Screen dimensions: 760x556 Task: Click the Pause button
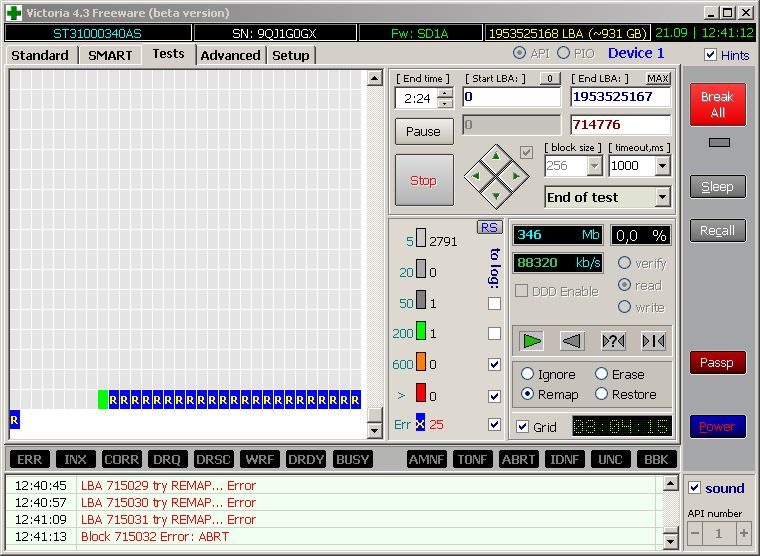coord(424,131)
